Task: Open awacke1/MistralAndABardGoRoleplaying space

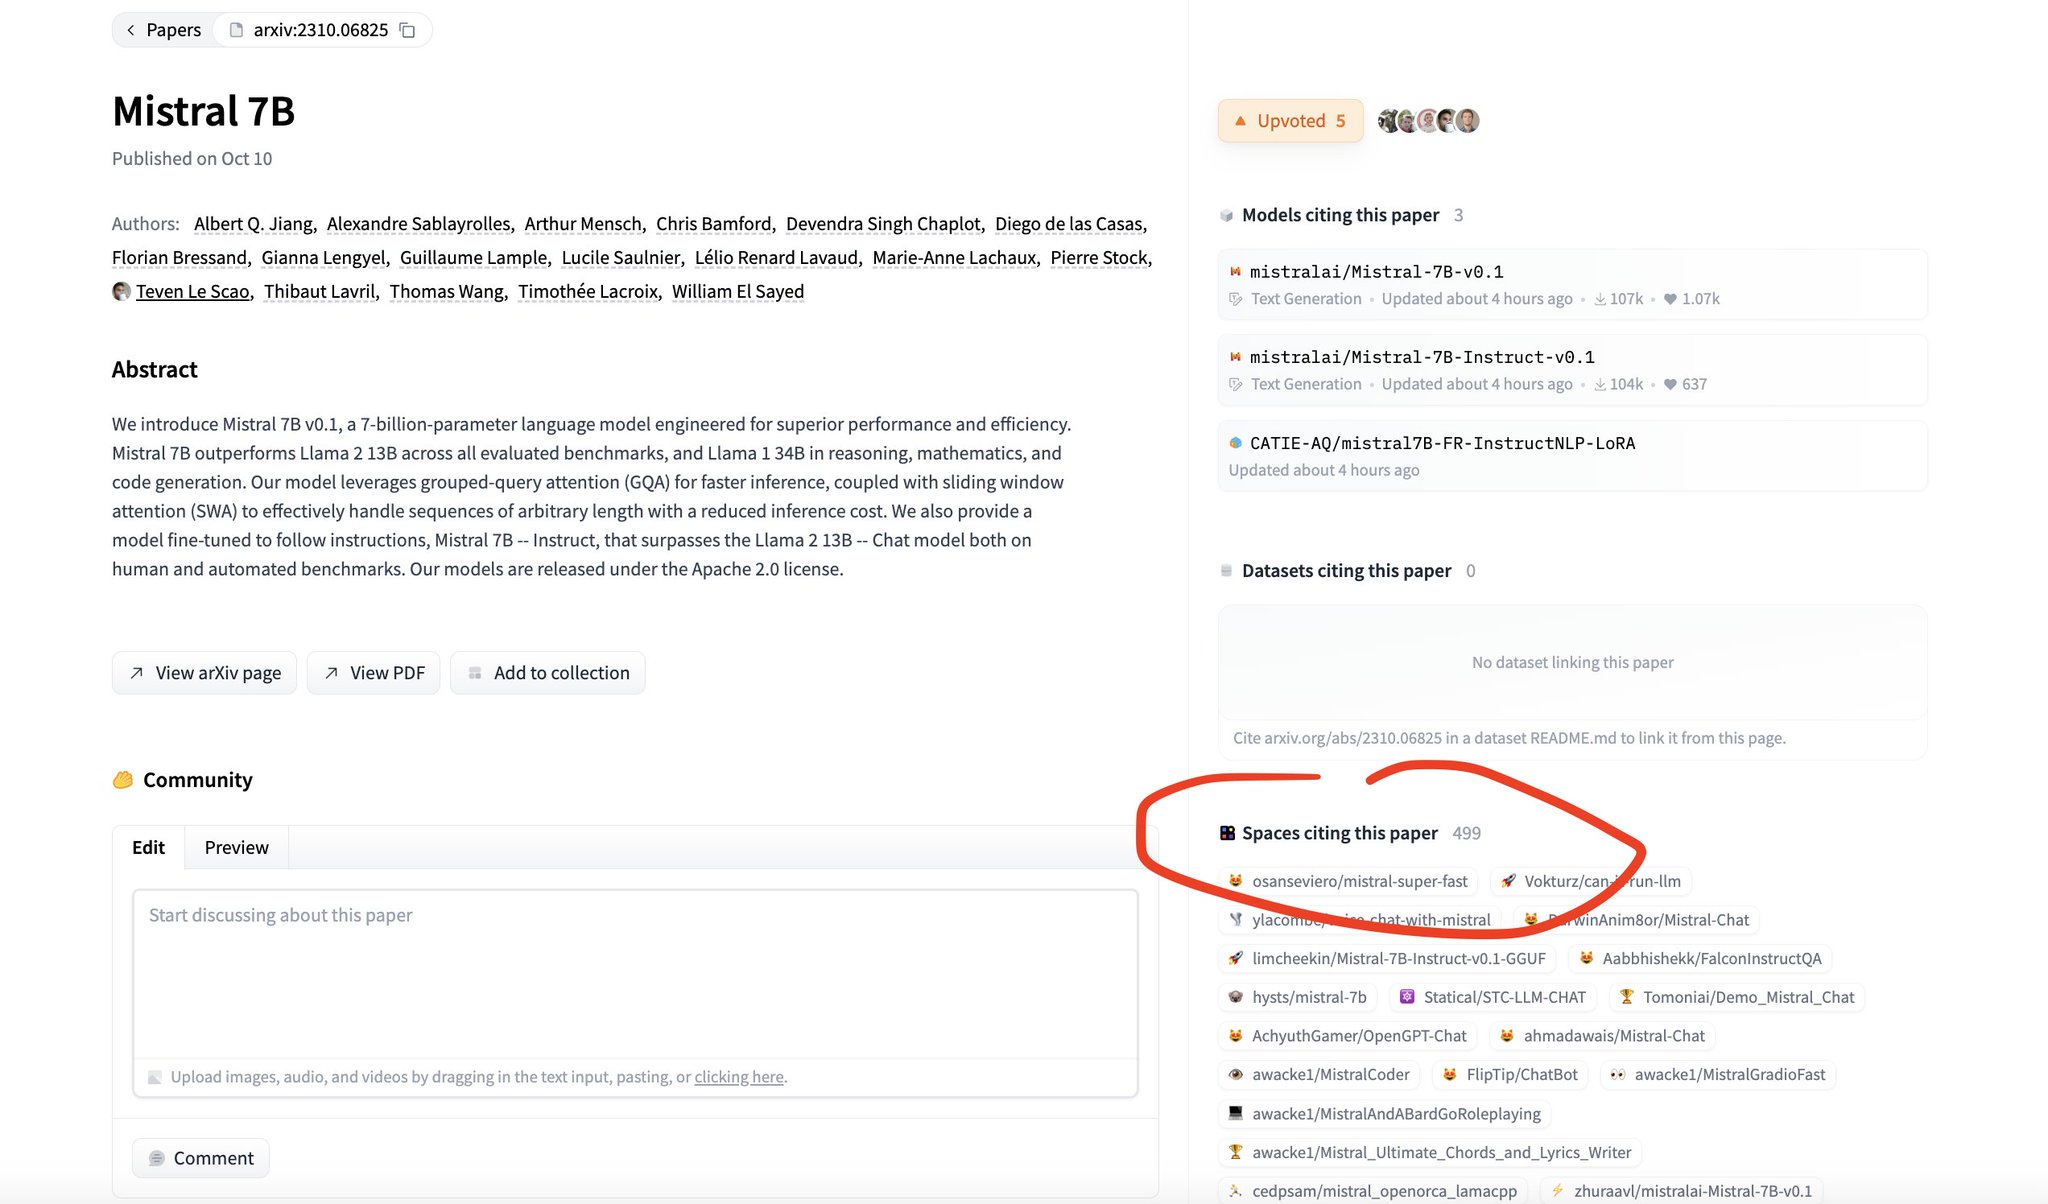Action: 1385,1114
